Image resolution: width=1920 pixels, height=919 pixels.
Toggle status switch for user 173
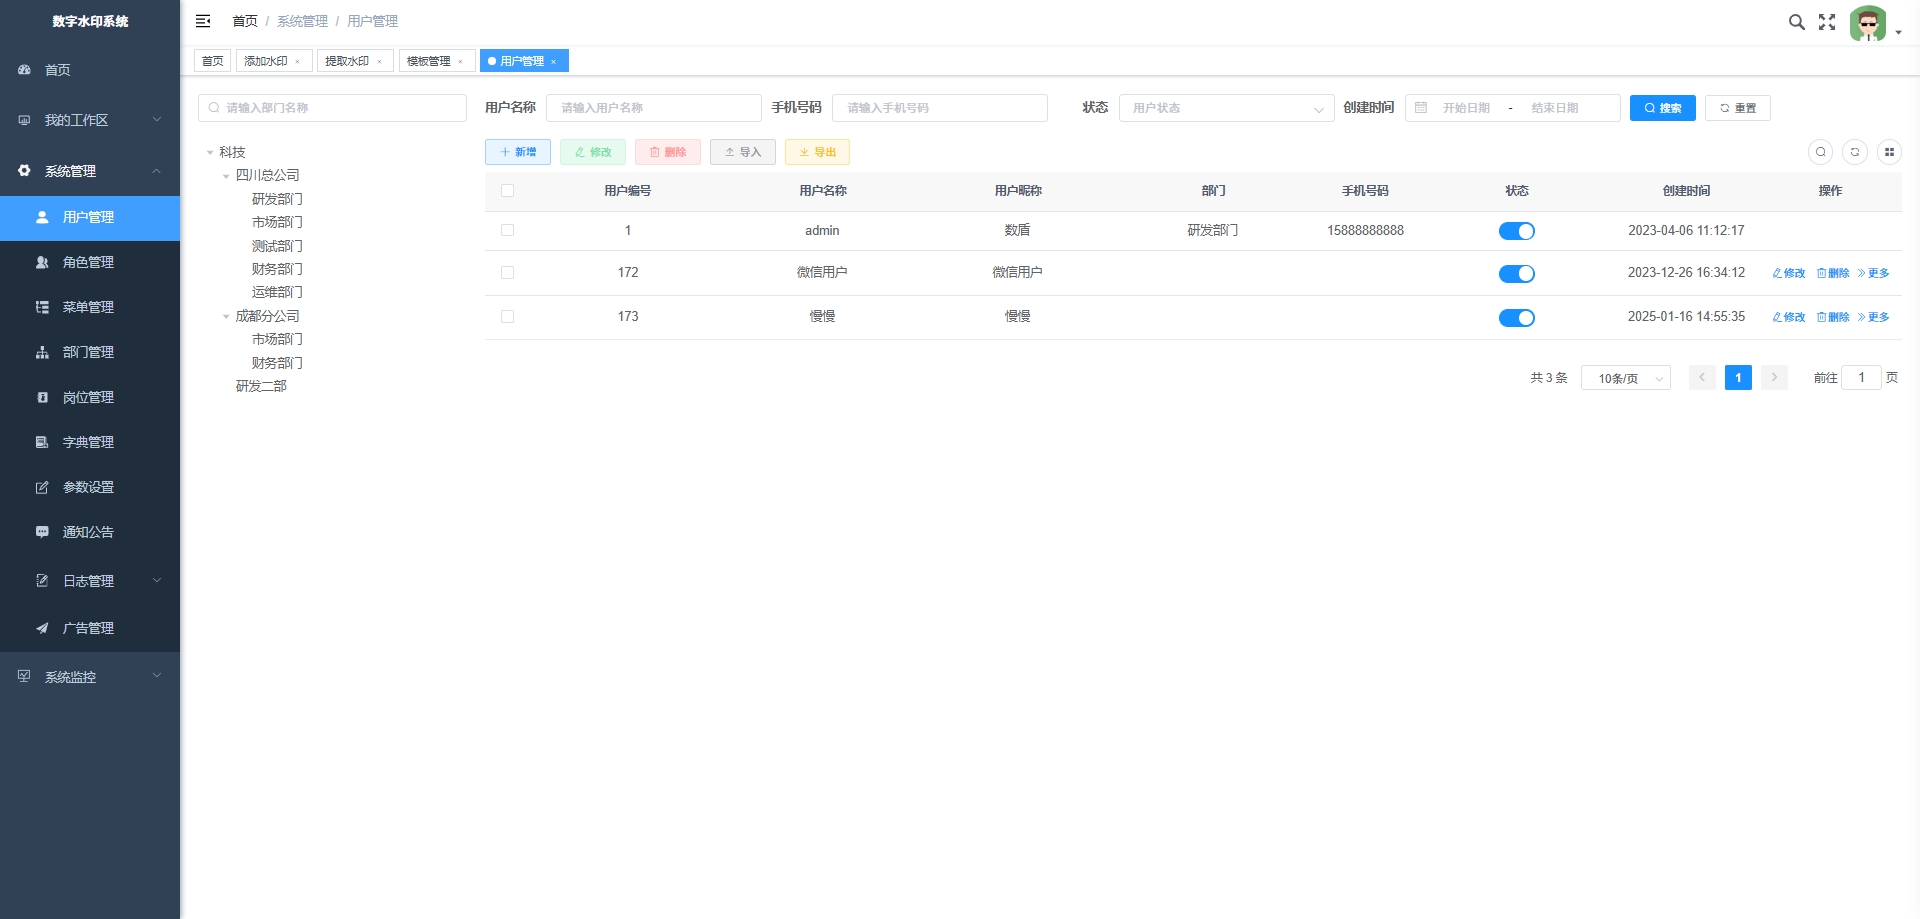(1517, 318)
